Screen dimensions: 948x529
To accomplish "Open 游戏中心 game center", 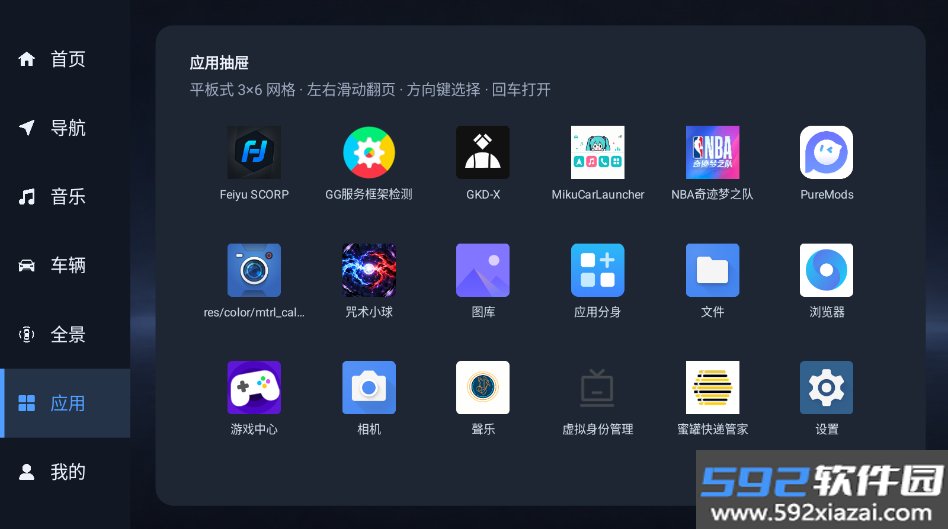I will (x=254, y=388).
